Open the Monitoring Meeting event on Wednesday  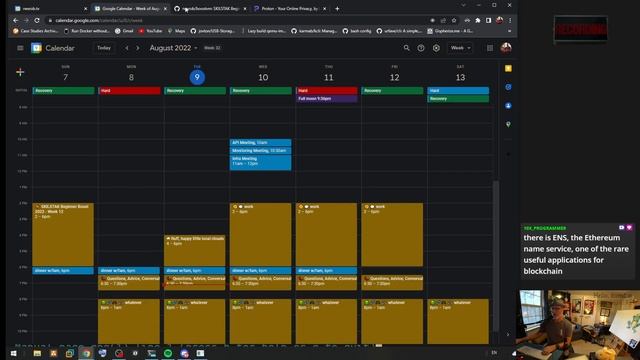tap(260, 151)
